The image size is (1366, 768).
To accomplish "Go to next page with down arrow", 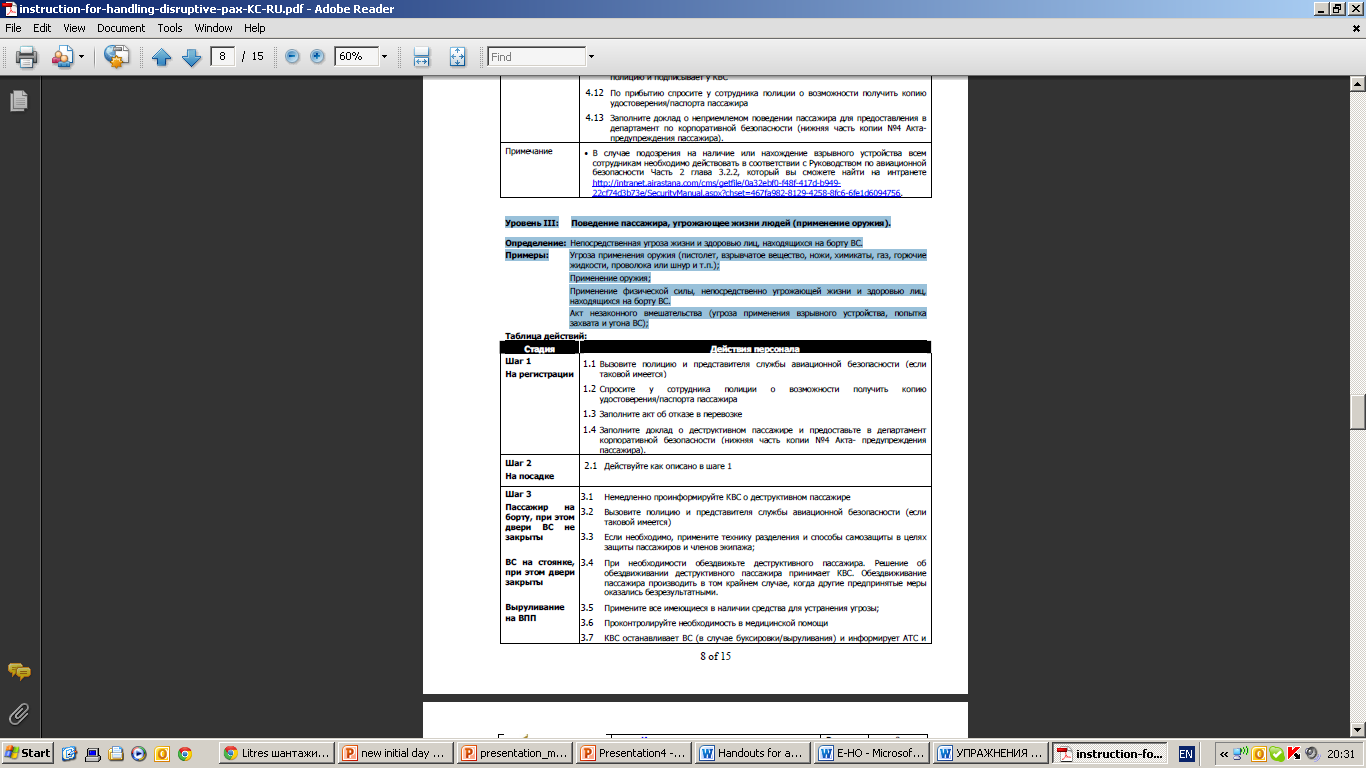I will tap(191, 57).
